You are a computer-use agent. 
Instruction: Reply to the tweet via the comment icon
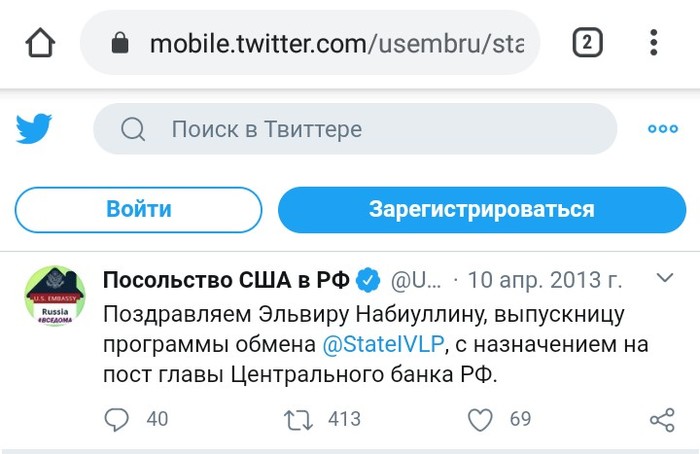pos(117,419)
